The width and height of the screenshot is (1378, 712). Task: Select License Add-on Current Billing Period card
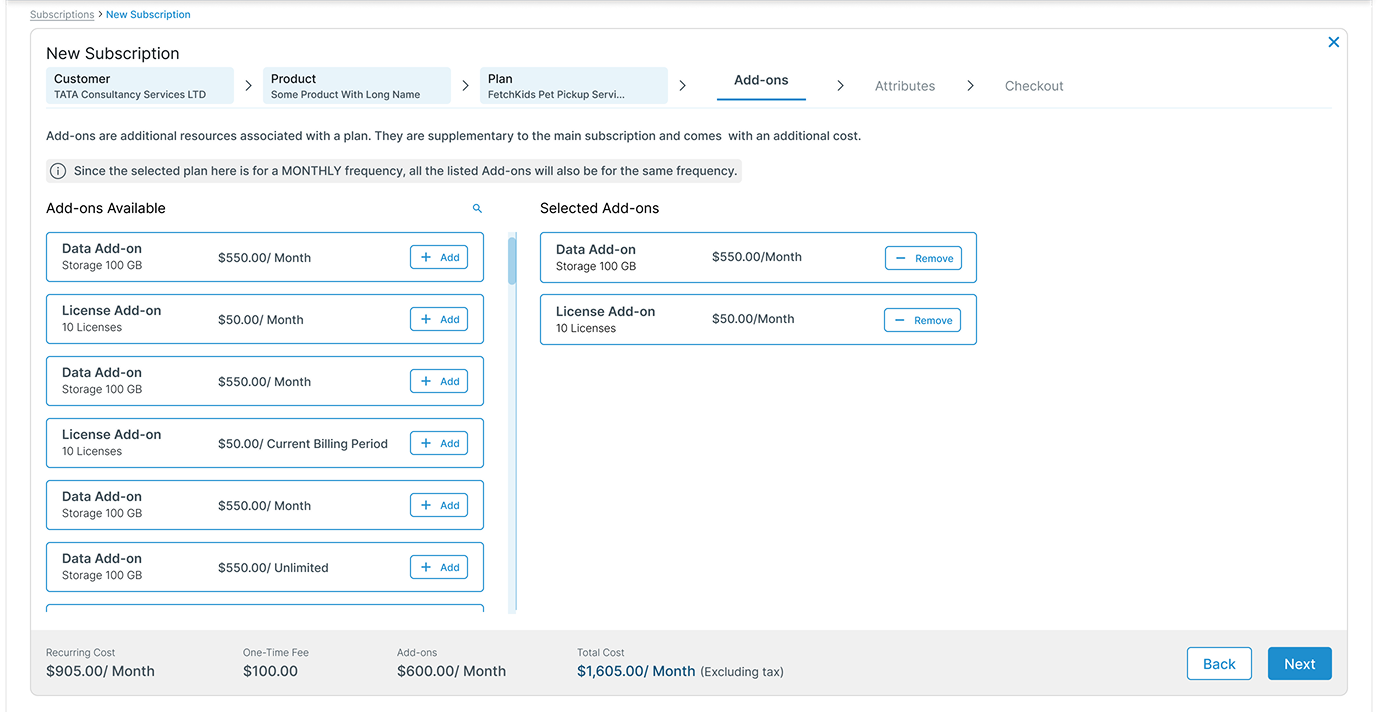point(265,443)
